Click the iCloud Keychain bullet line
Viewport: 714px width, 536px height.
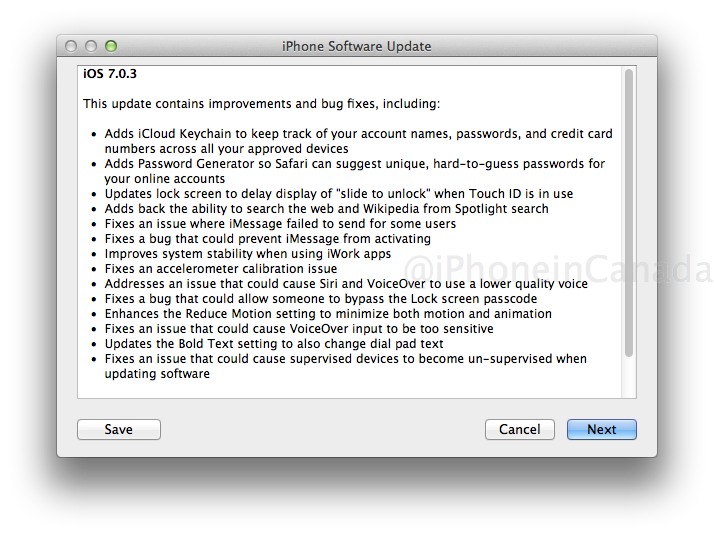pos(358,141)
